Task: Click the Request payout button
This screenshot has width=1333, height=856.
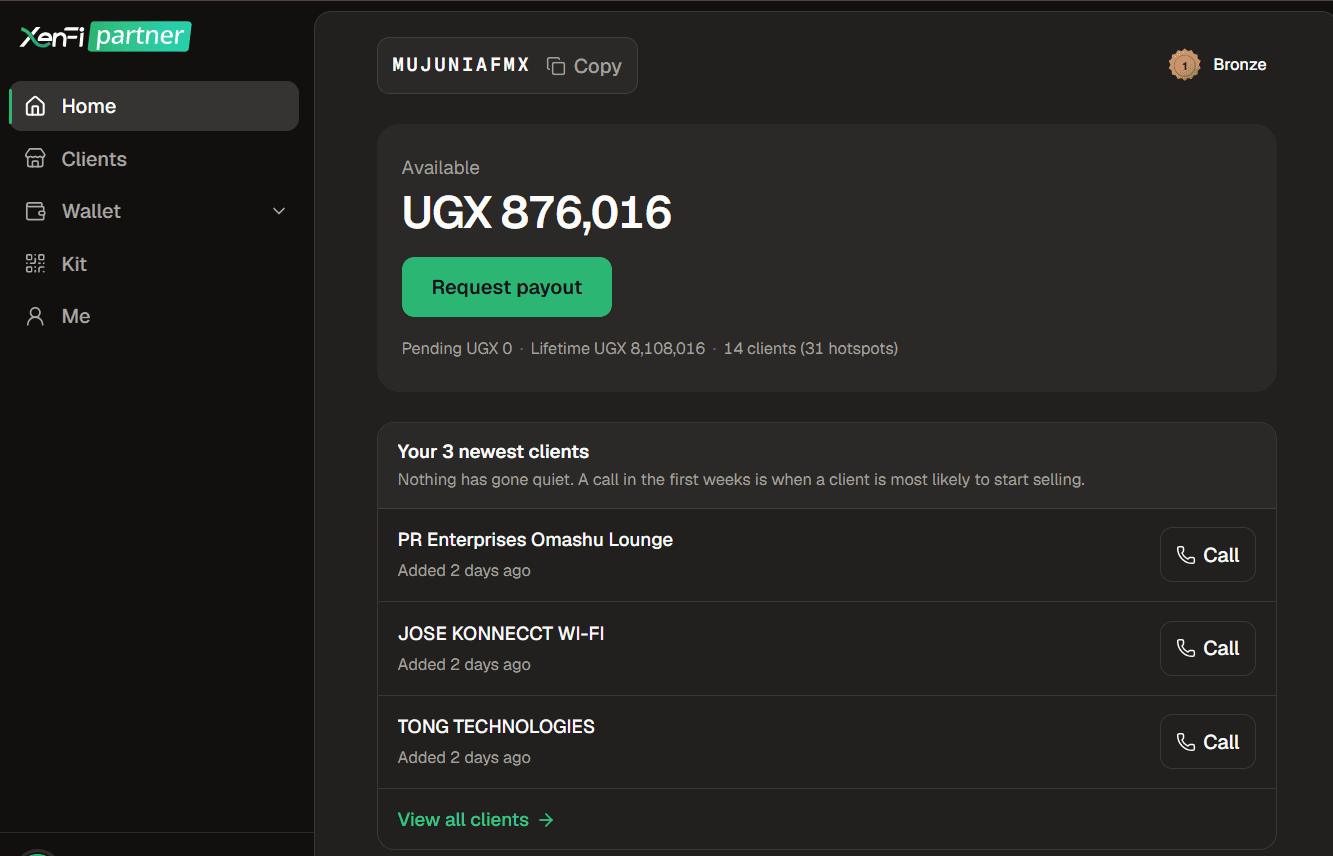Action: click(x=507, y=287)
